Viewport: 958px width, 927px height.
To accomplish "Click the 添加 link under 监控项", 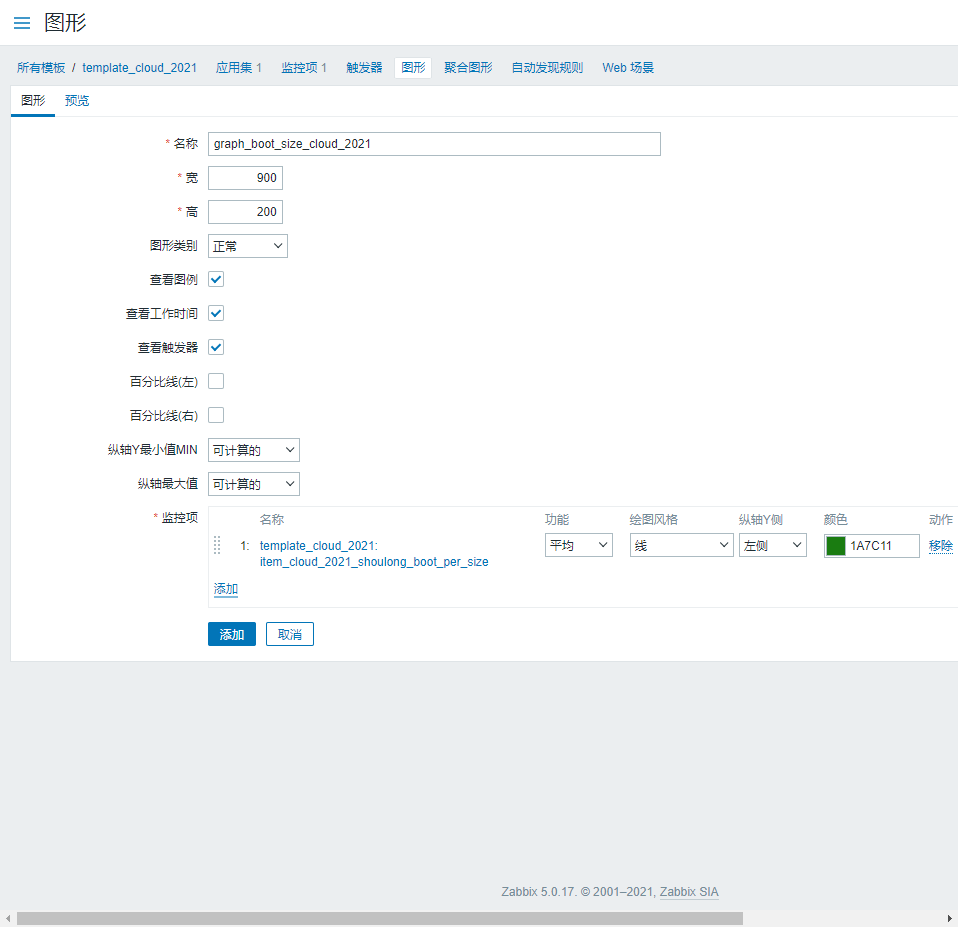I will point(226,590).
